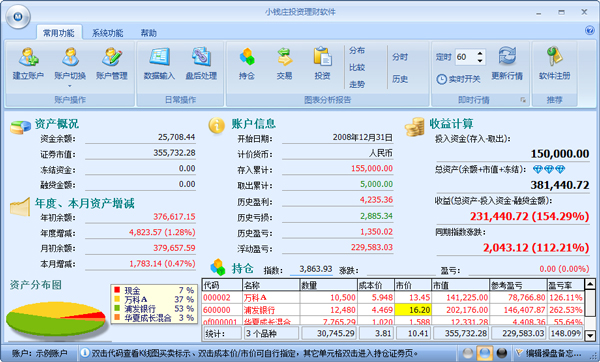Expand the 即时行情 group dialog launcher
This screenshot has height=362, width=600.
pyautogui.click(x=523, y=100)
